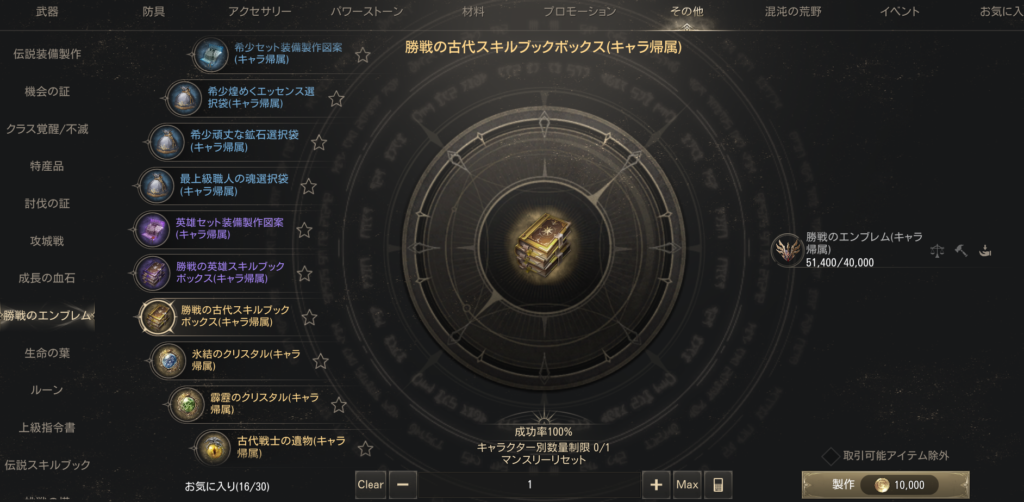Click the scale icon beside 勝戦のエンブレム
Screen dimensions: 1024x502
pyautogui.click(x=937, y=251)
